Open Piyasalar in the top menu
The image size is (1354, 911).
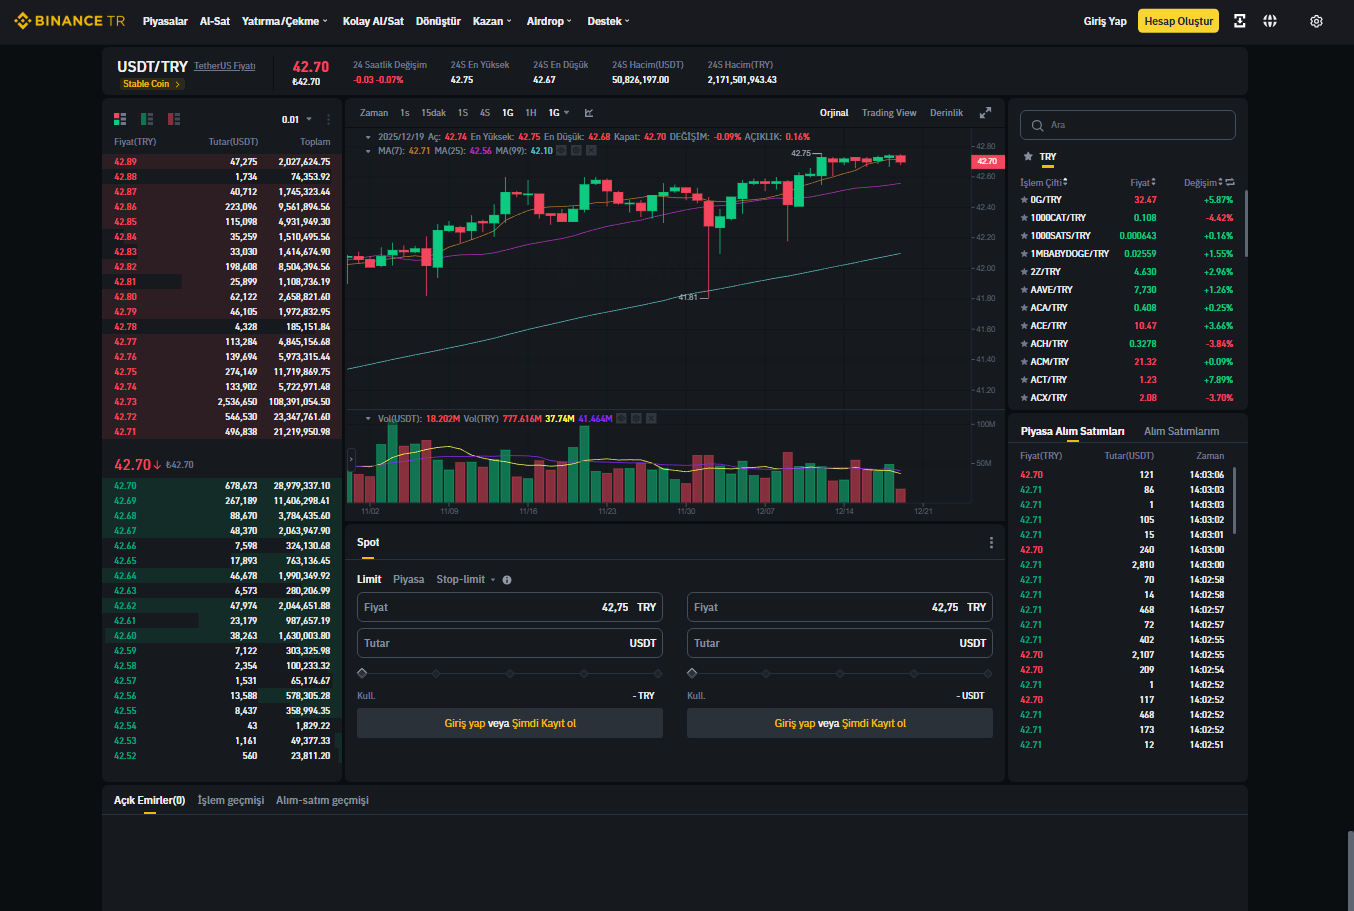point(165,21)
